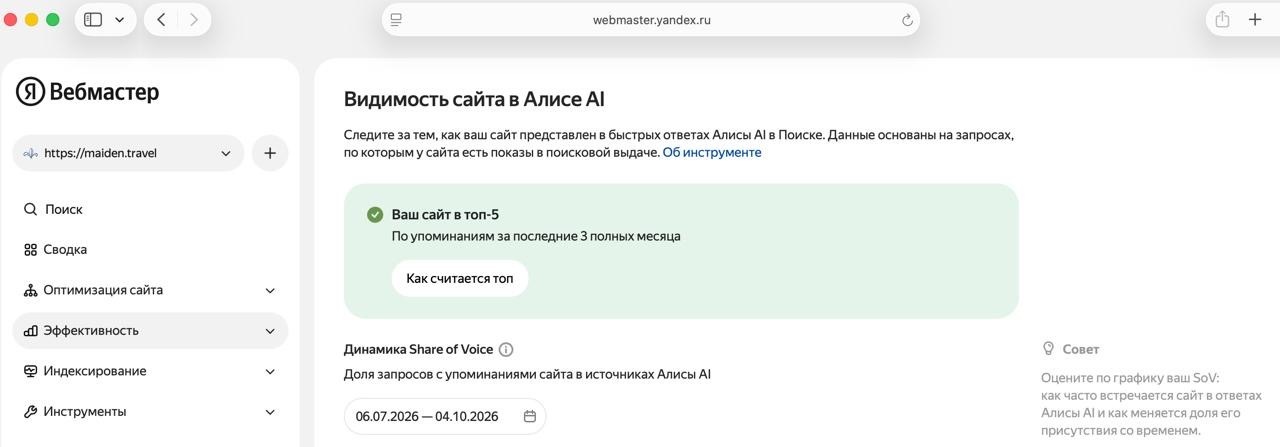Expand the Оптимизация сайта chevron
This screenshot has width=1280, height=447.
point(270,290)
